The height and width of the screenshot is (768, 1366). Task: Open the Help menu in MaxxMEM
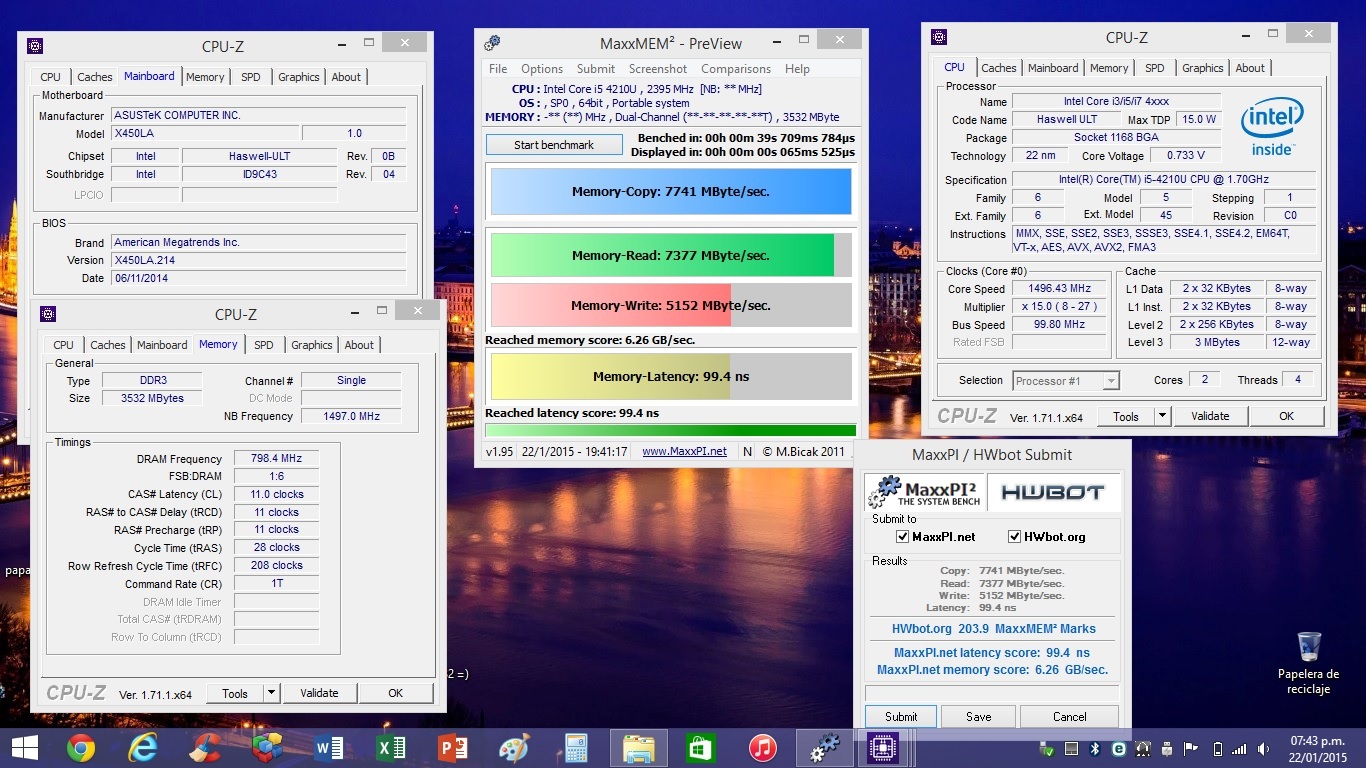797,69
